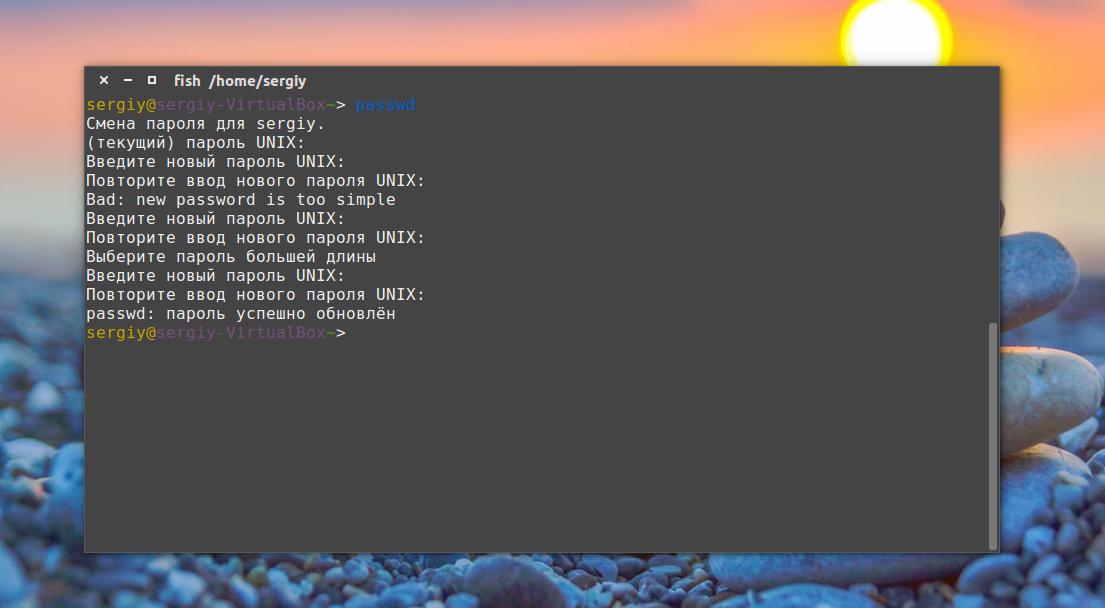This screenshot has width=1105, height=608.
Task: Select the passwd command text
Action: coord(386,104)
